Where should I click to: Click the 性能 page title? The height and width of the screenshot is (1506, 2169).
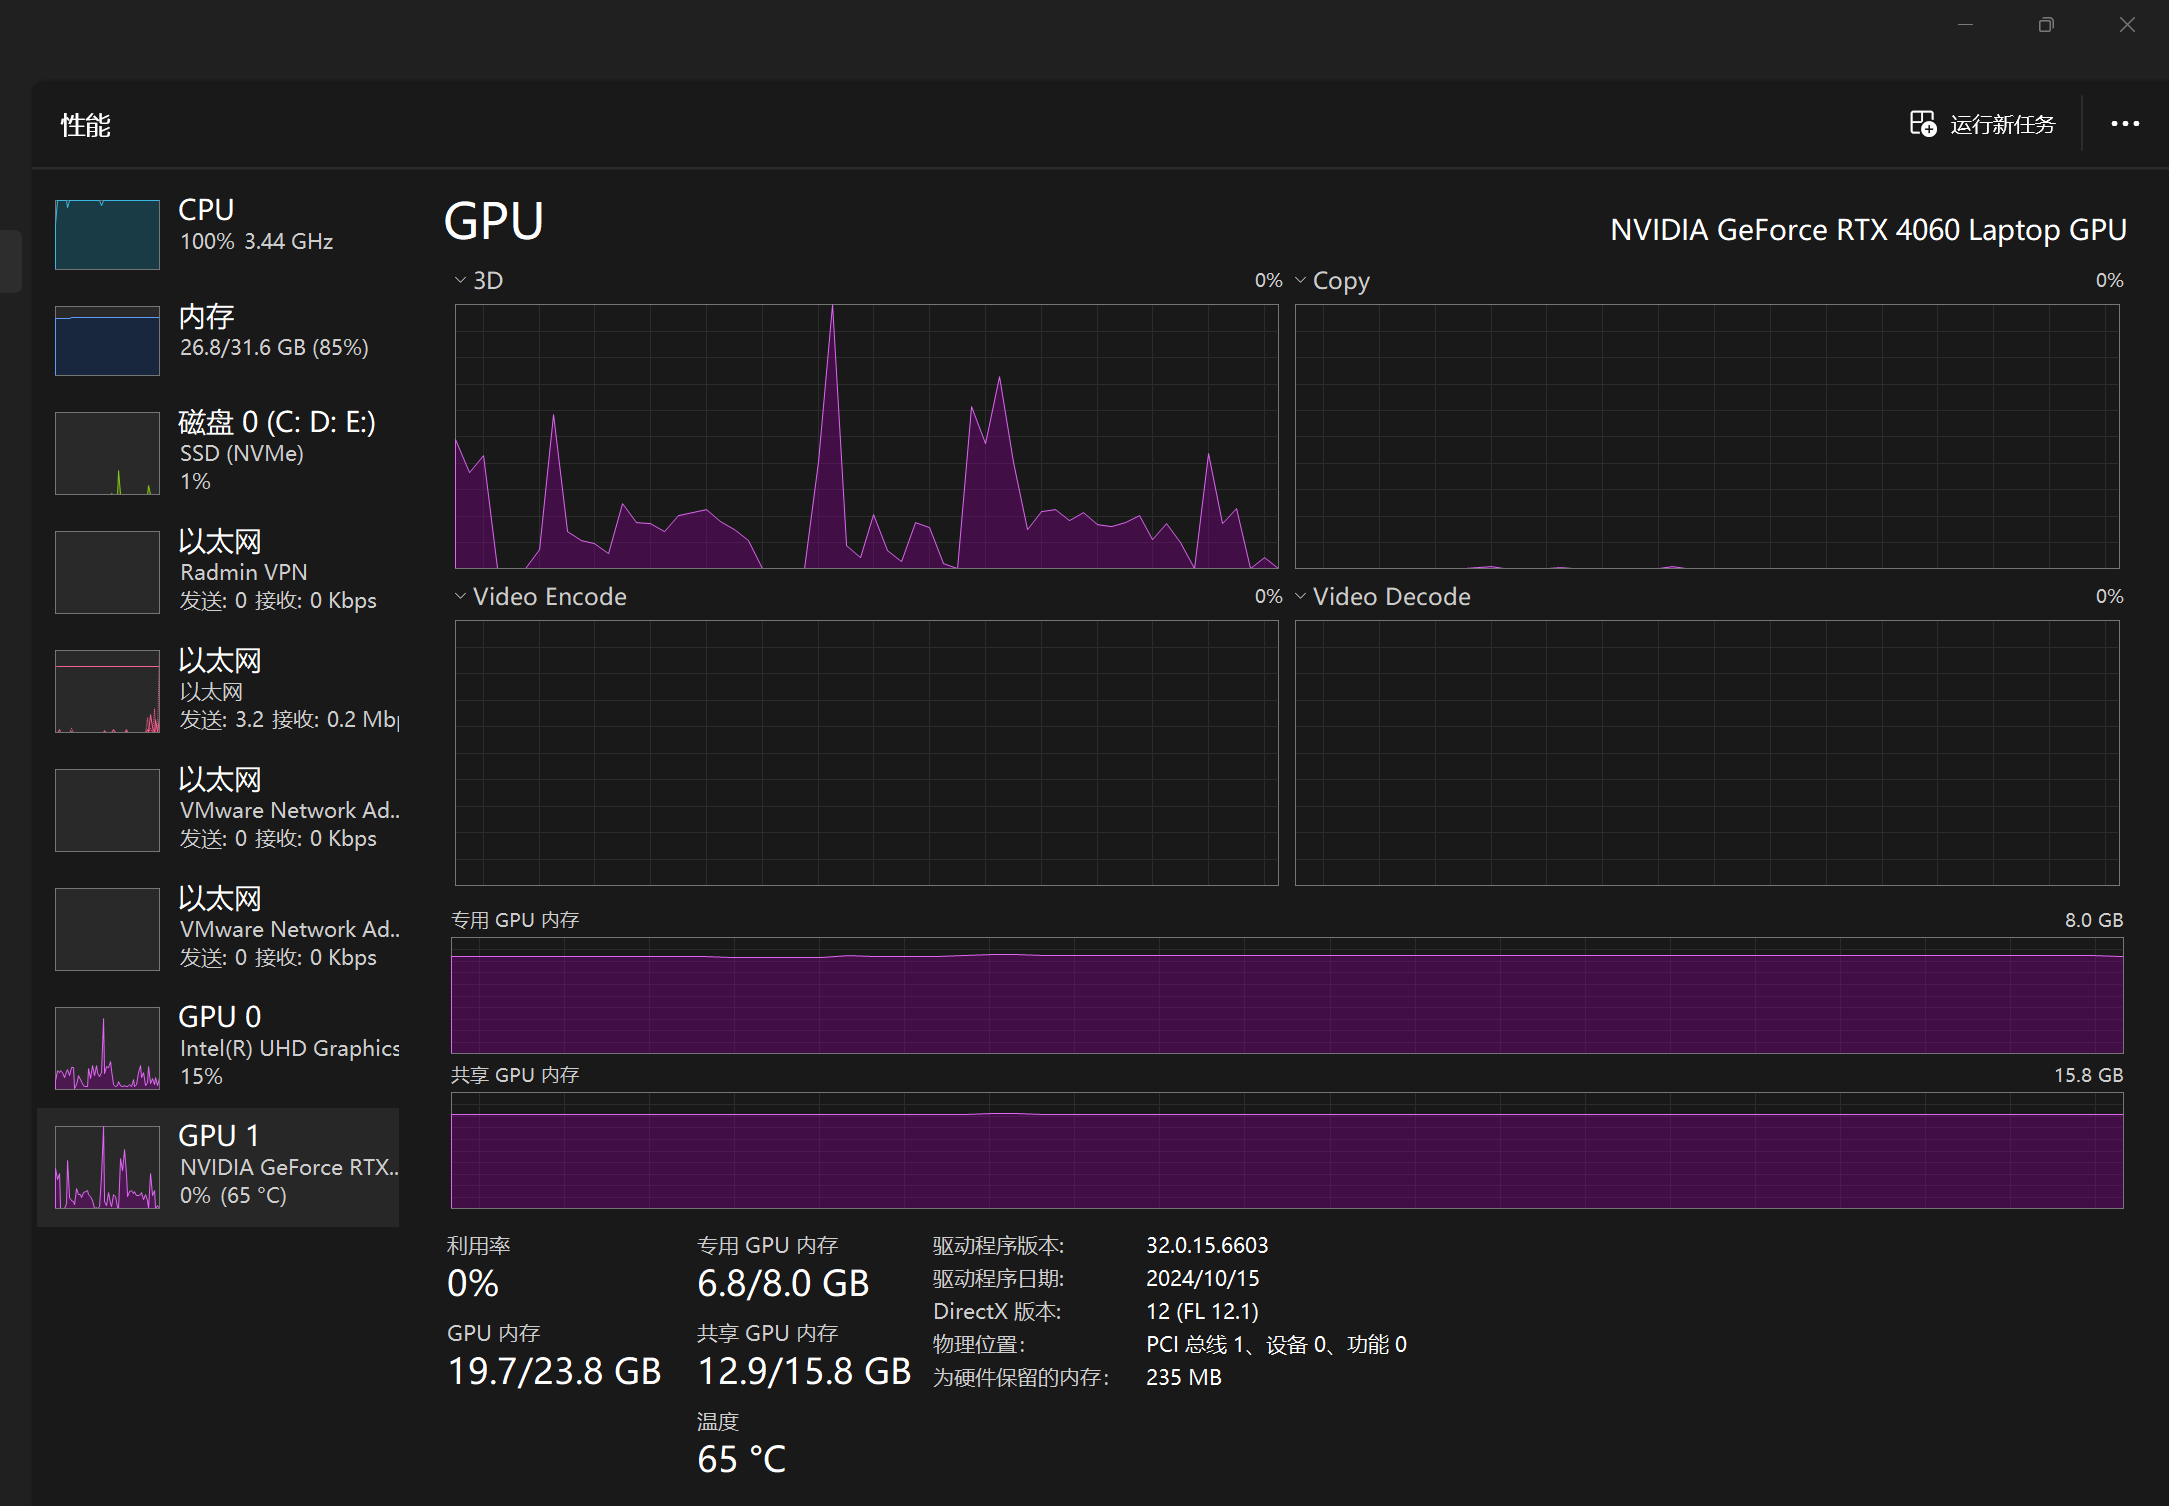pyautogui.click(x=85, y=125)
